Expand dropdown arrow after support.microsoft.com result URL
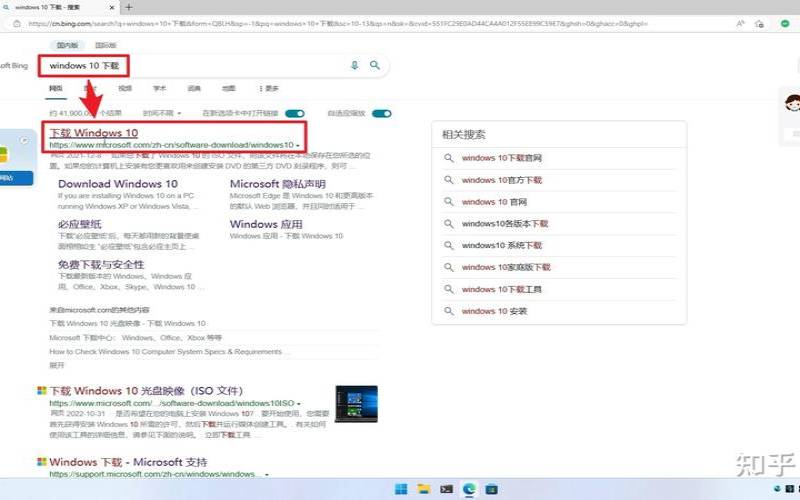 [266, 475]
